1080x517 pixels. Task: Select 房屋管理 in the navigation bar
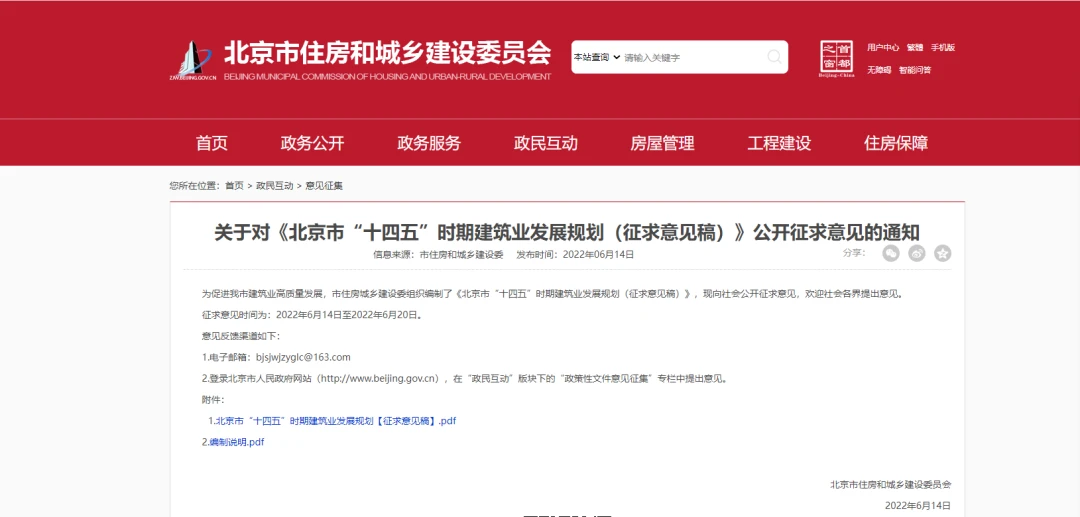click(662, 143)
